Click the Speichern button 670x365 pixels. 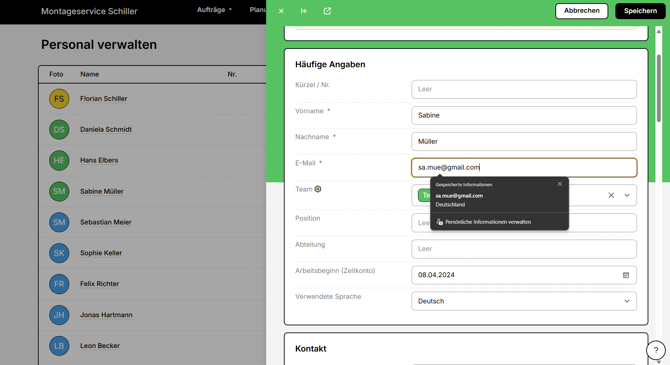(x=640, y=11)
